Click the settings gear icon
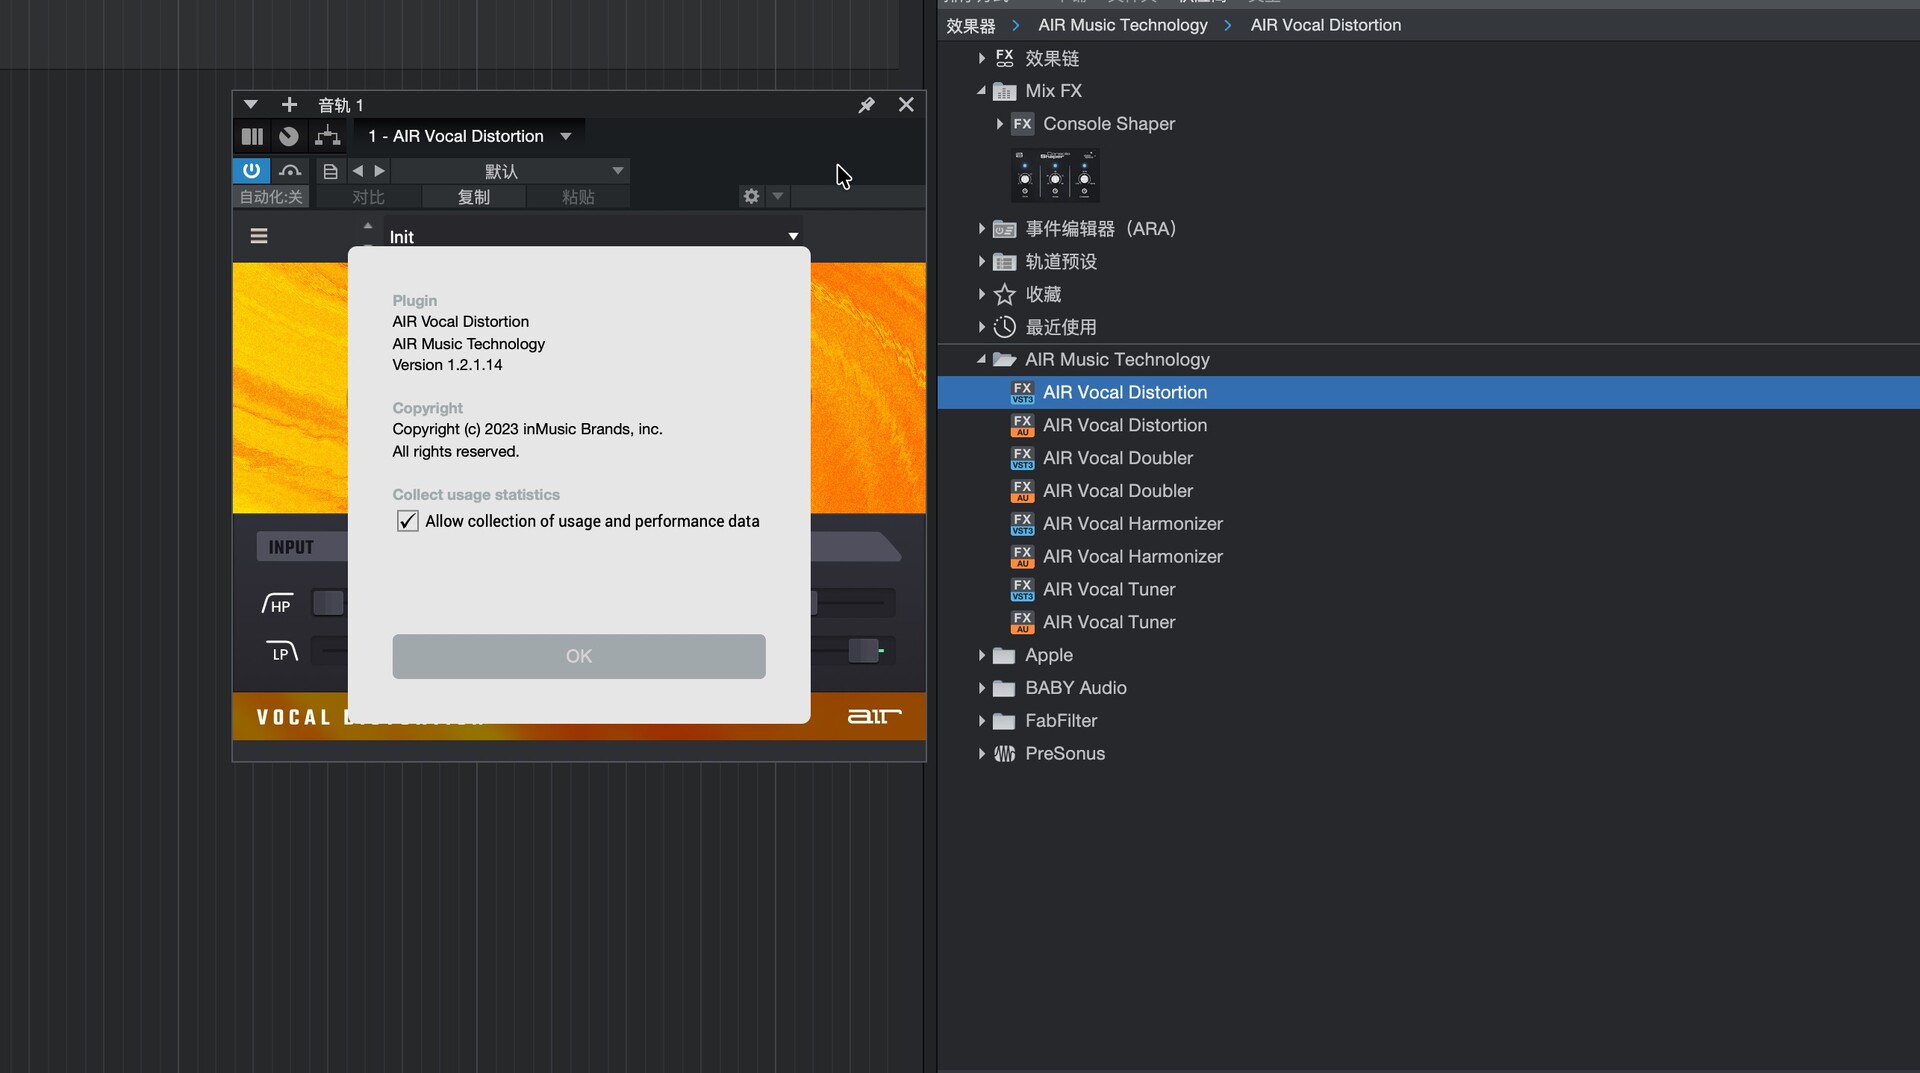Screen dimensions: 1920x1073 tap(751, 197)
